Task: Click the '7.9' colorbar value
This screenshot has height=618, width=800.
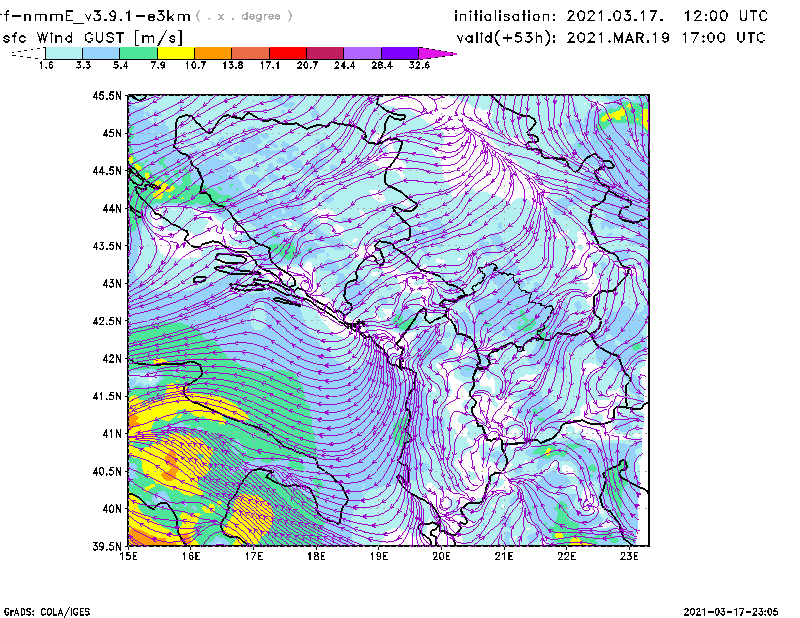Action: 158,65
